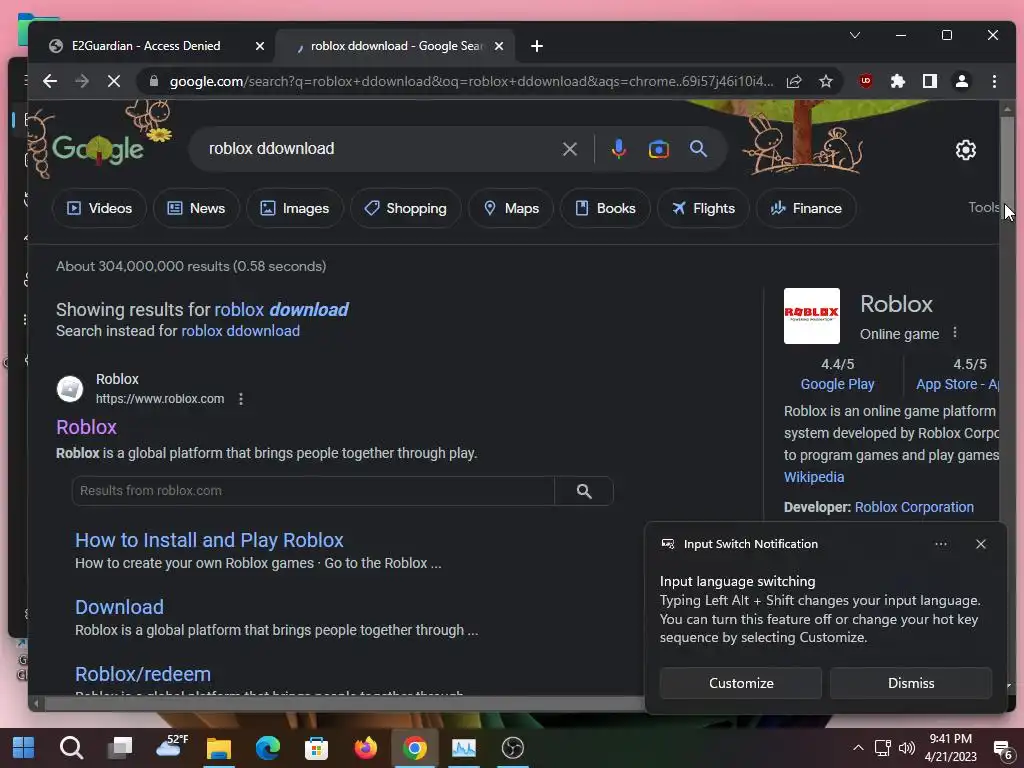The width and height of the screenshot is (1024, 768).
Task: Select the News search filter
Action: pyautogui.click(x=196, y=208)
